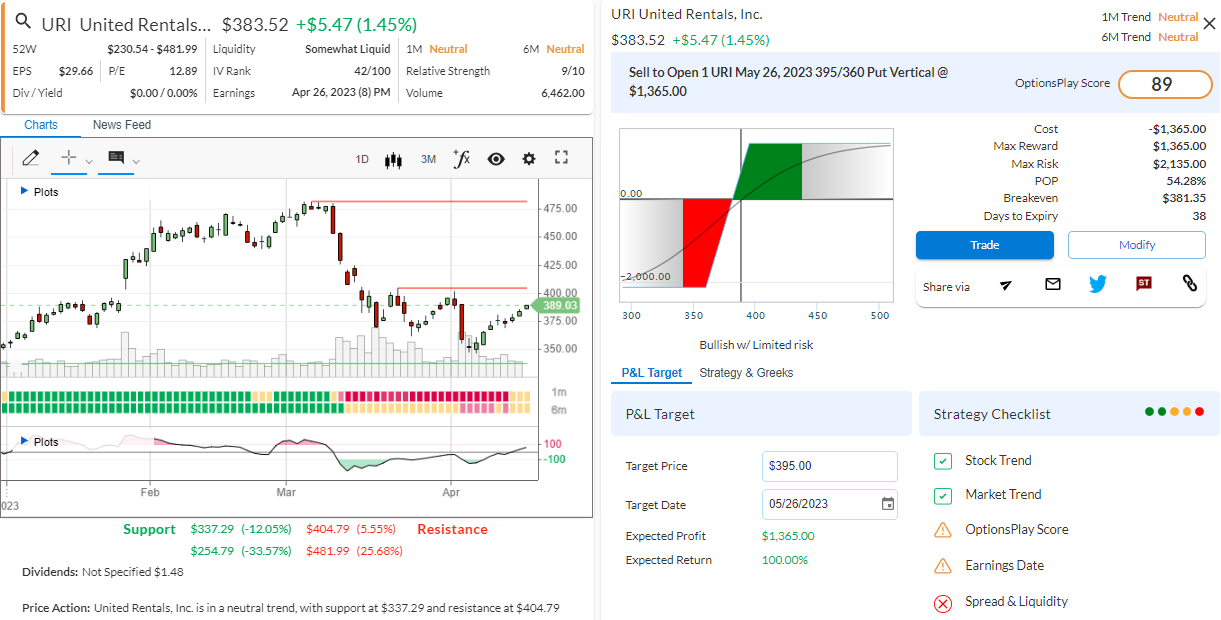
Task: Click the POP value 54.28%
Action: coord(1186,181)
